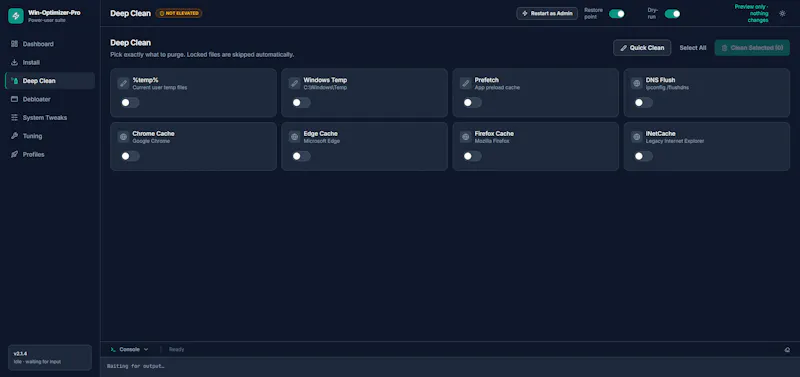Click the console terminal prompt icon

(x=113, y=349)
